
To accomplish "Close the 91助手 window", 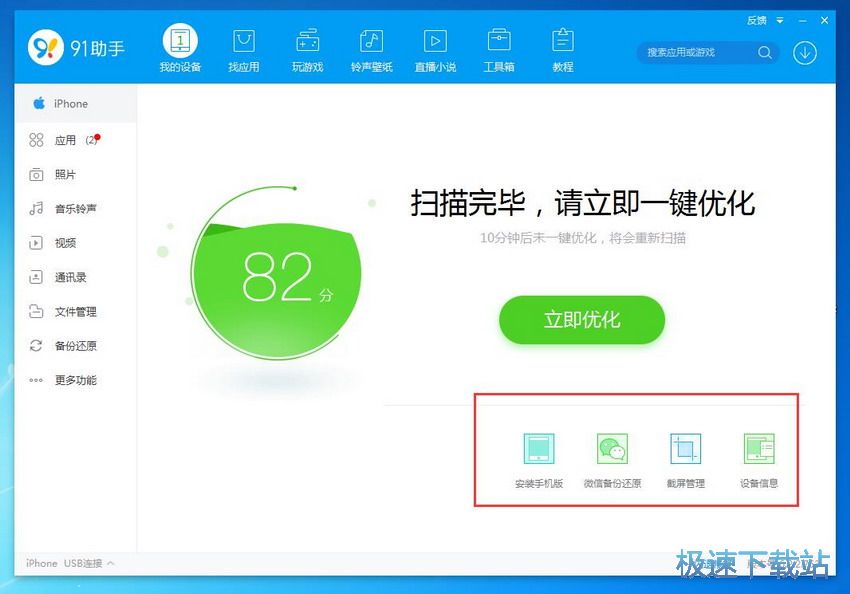I will [x=824, y=21].
